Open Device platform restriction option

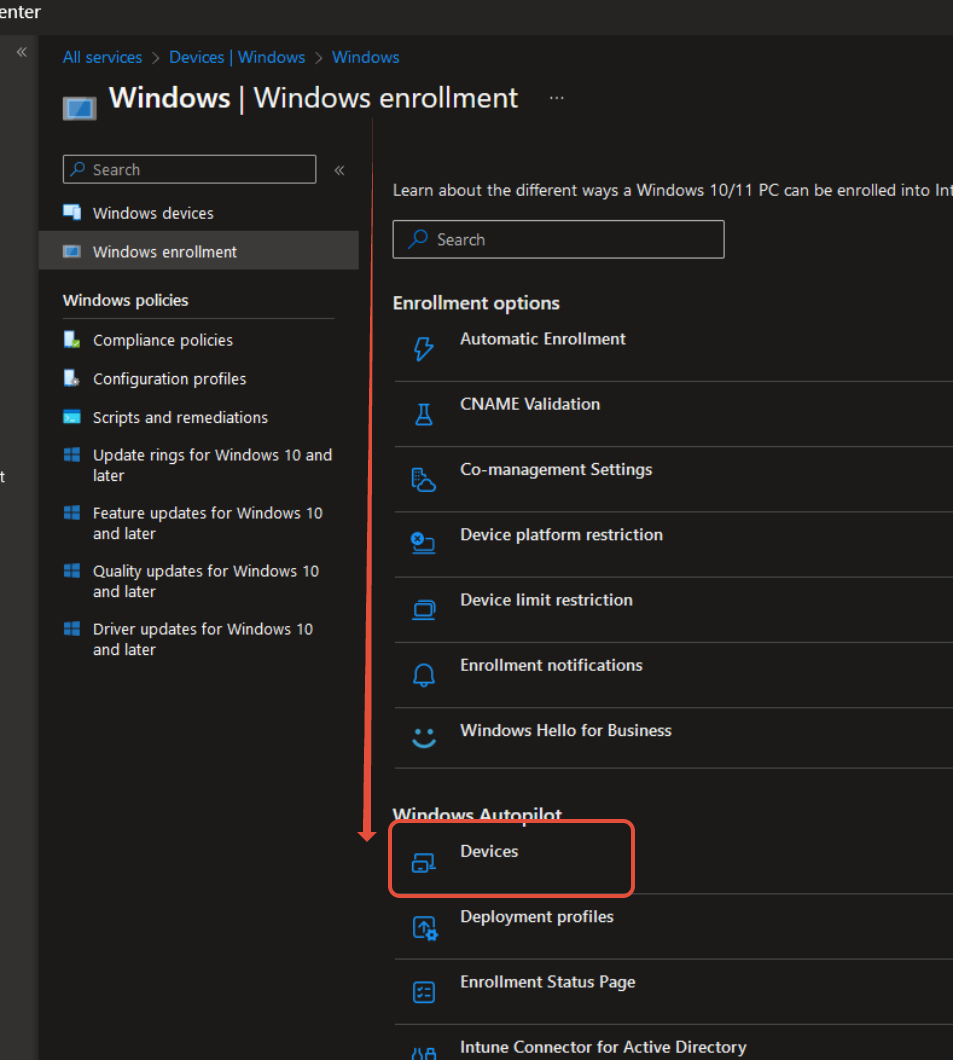coord(562,535)
